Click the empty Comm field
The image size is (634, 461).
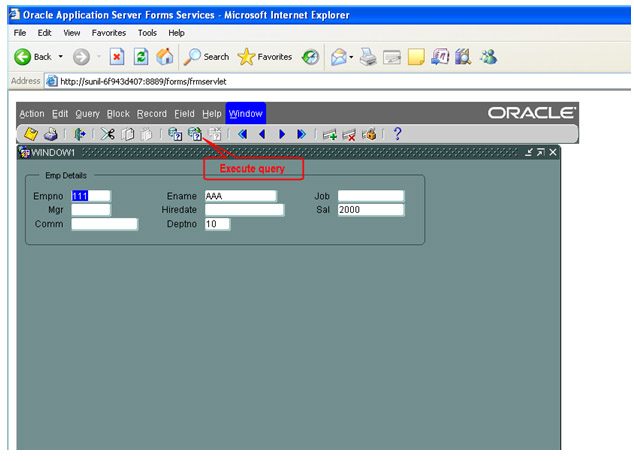(x=104, y=224)
